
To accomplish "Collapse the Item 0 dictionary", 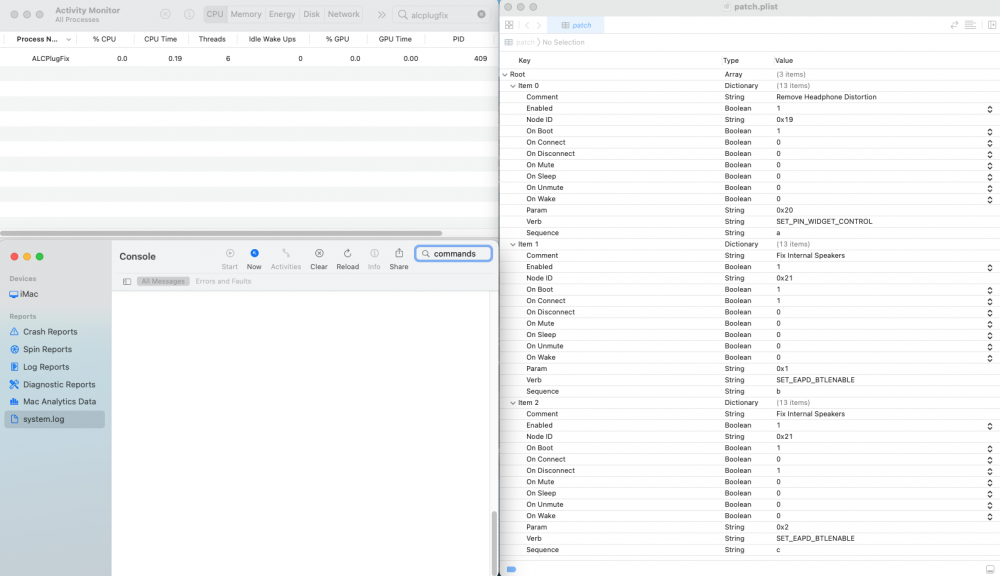I will click(x=513, y=85).
